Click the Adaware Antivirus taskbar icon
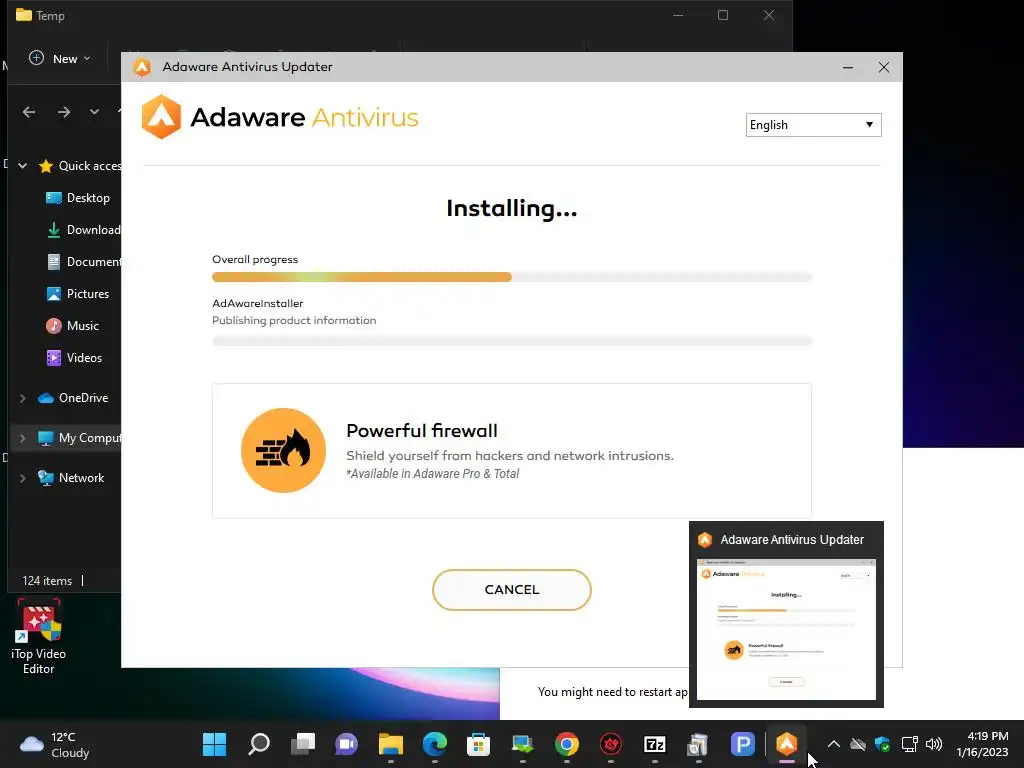 pyautogui.click(x=786, y=744)
